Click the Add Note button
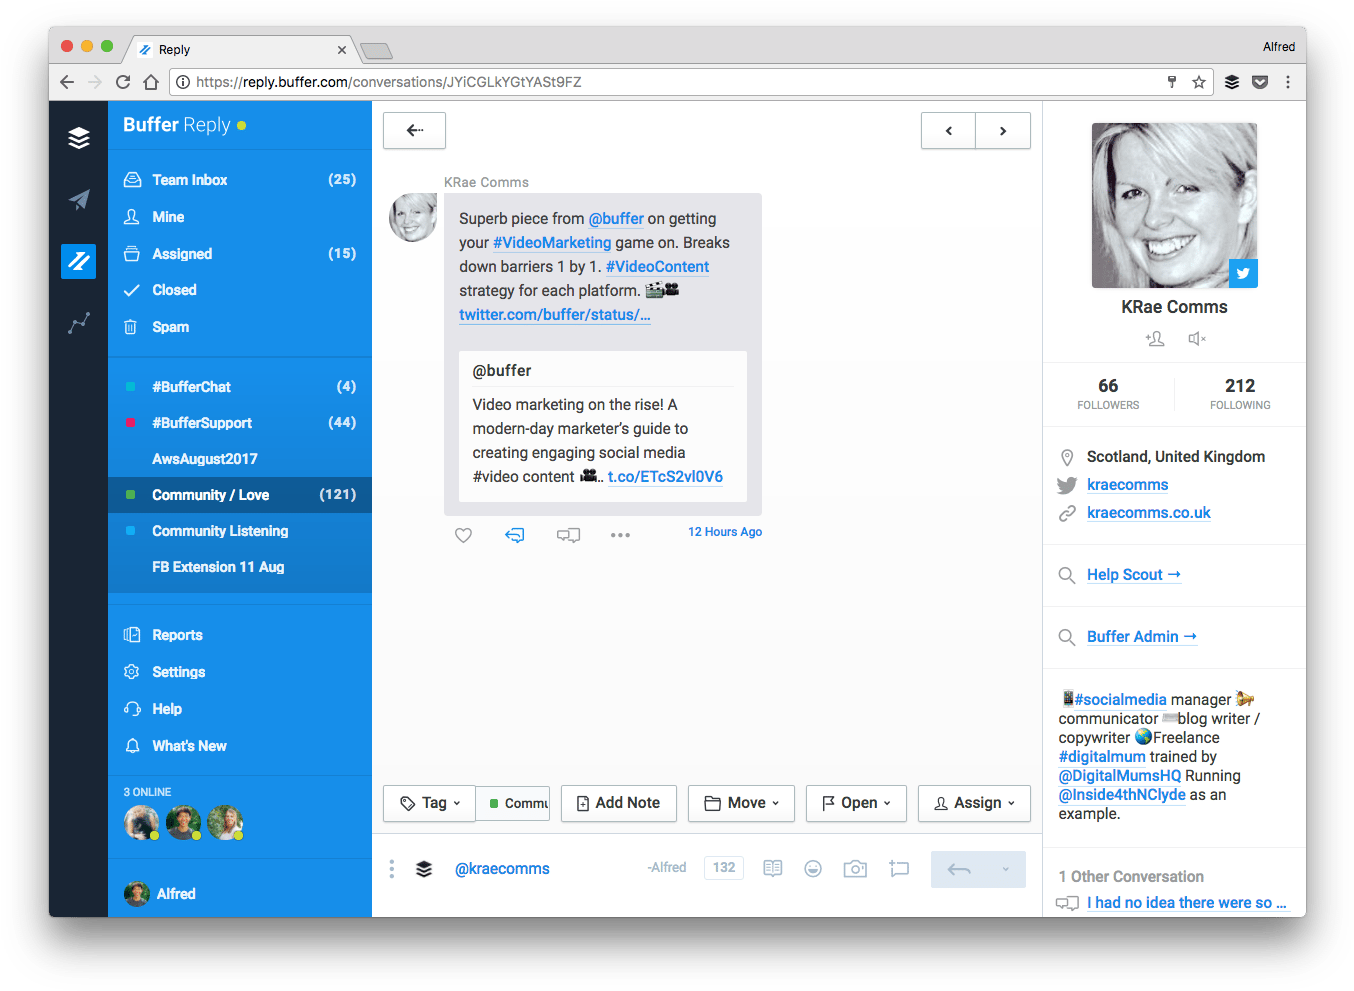 [618, 803]
